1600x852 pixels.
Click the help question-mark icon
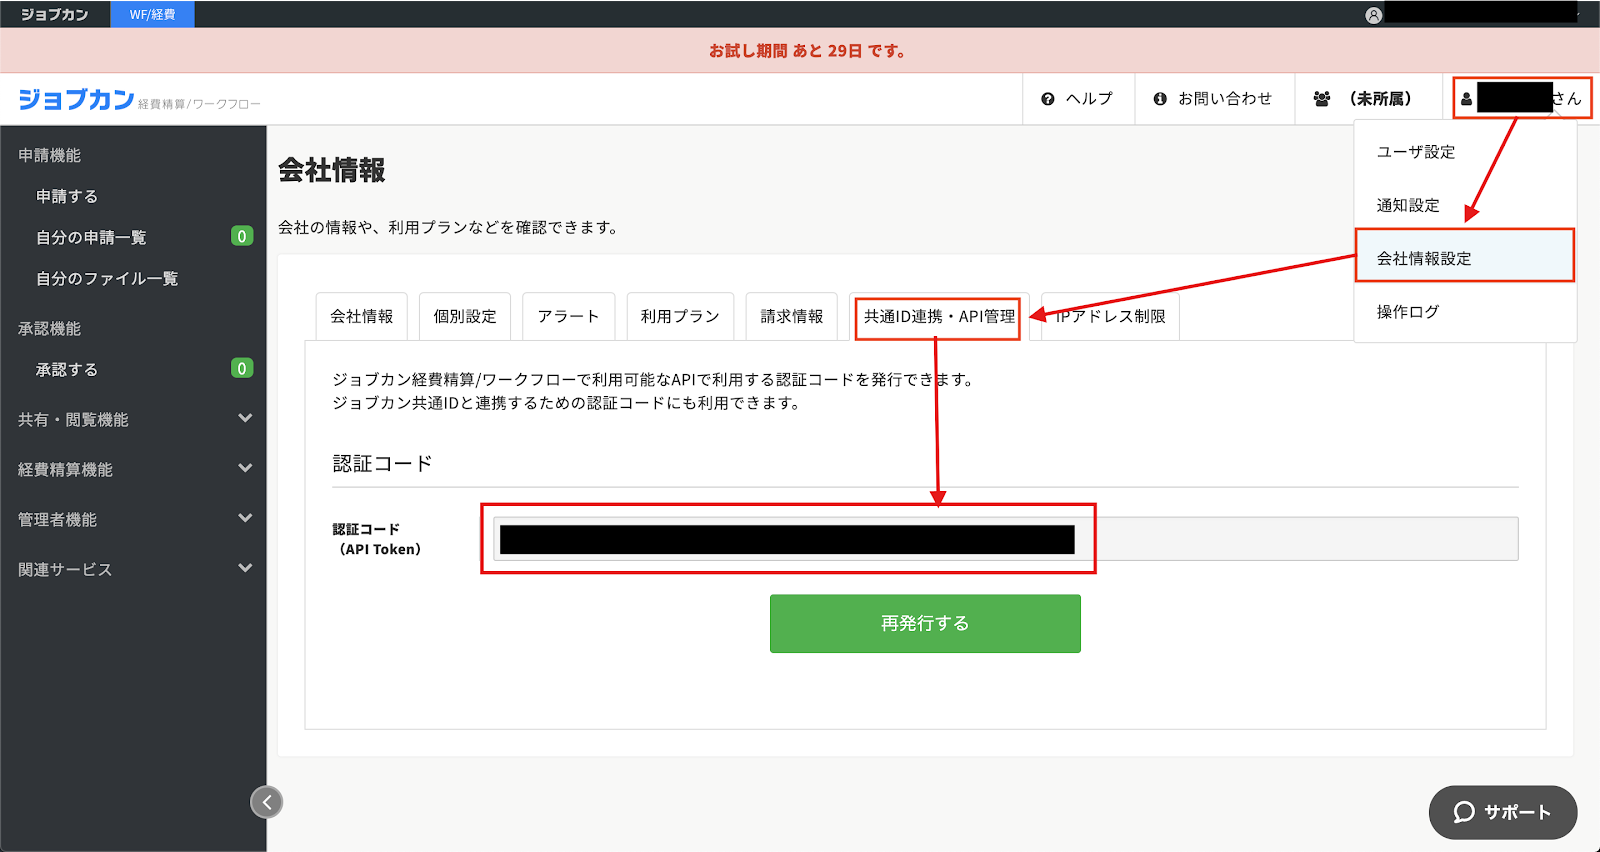[1048, 99]
